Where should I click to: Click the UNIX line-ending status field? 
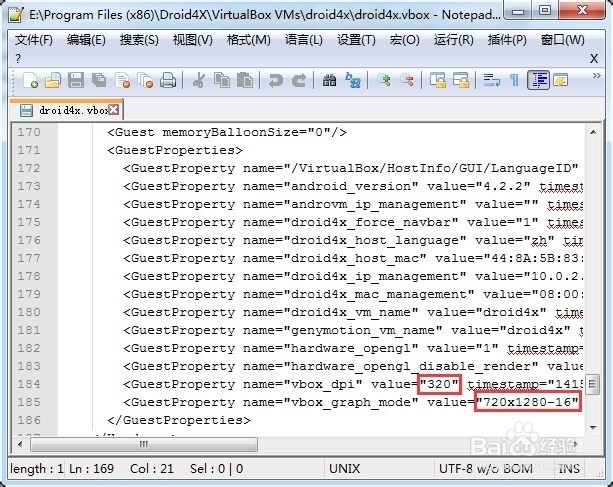378,469
